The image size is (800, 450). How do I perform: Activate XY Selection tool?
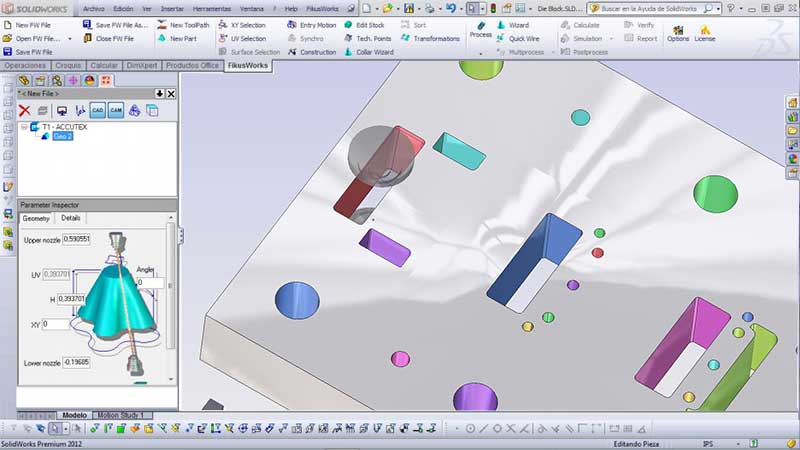[x=242, y=25]
